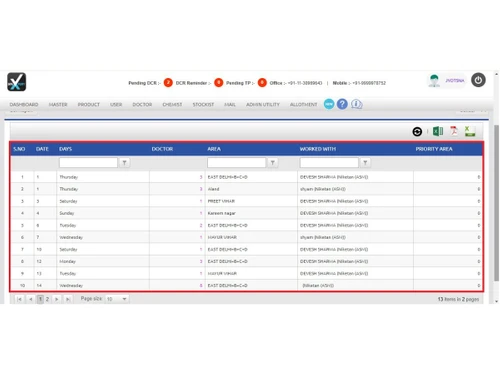Open the DASHBOARD menu

[24, 105]
